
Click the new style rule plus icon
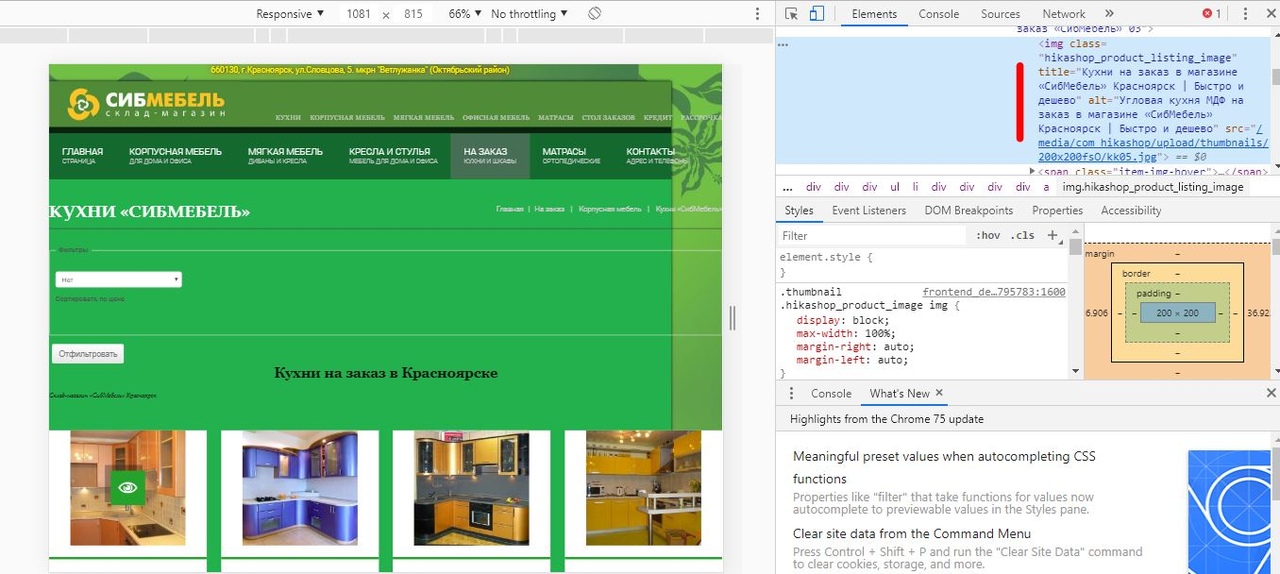pyautogui.click(x=1052, y=235)
